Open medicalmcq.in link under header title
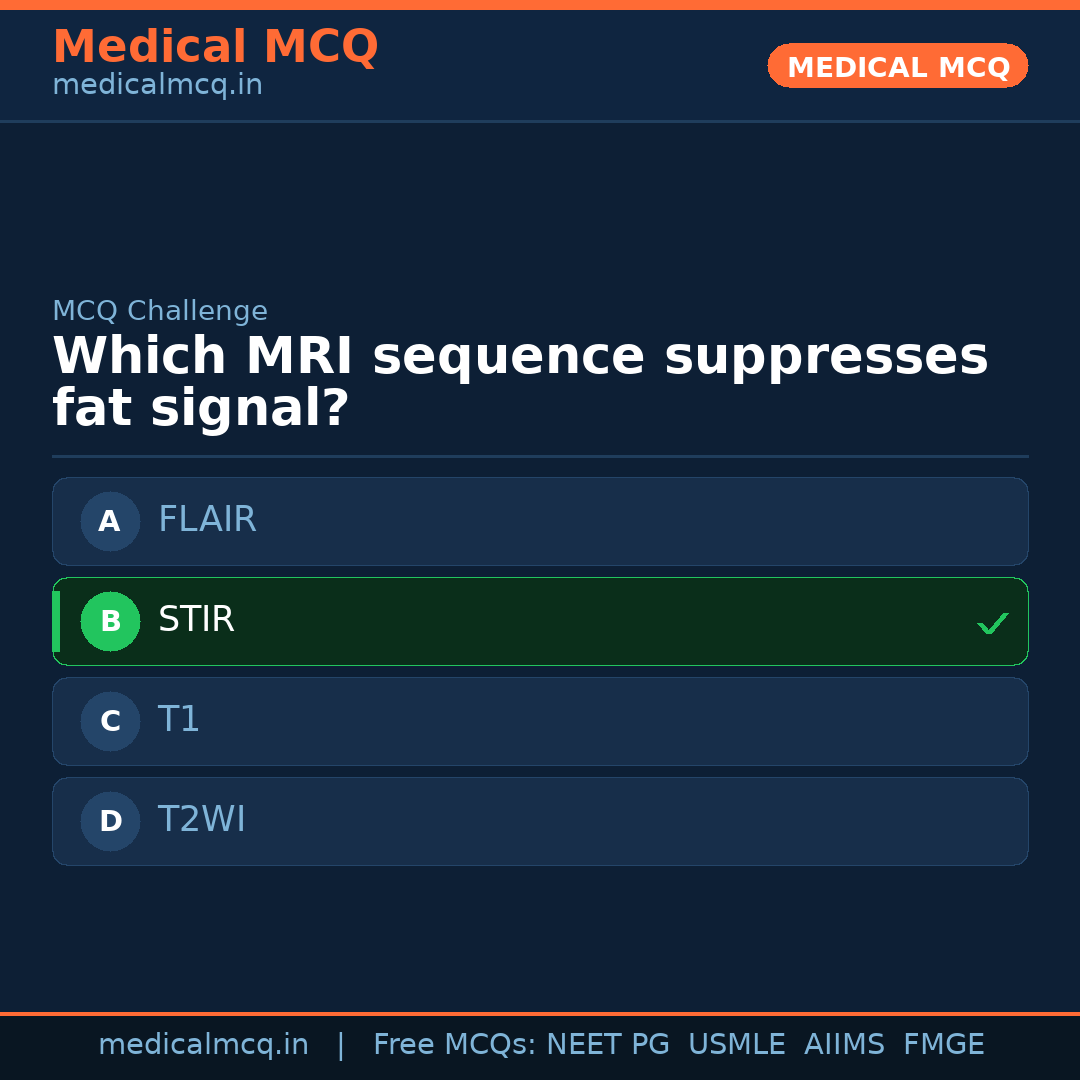1080x1080 pixels. point(157,86)
